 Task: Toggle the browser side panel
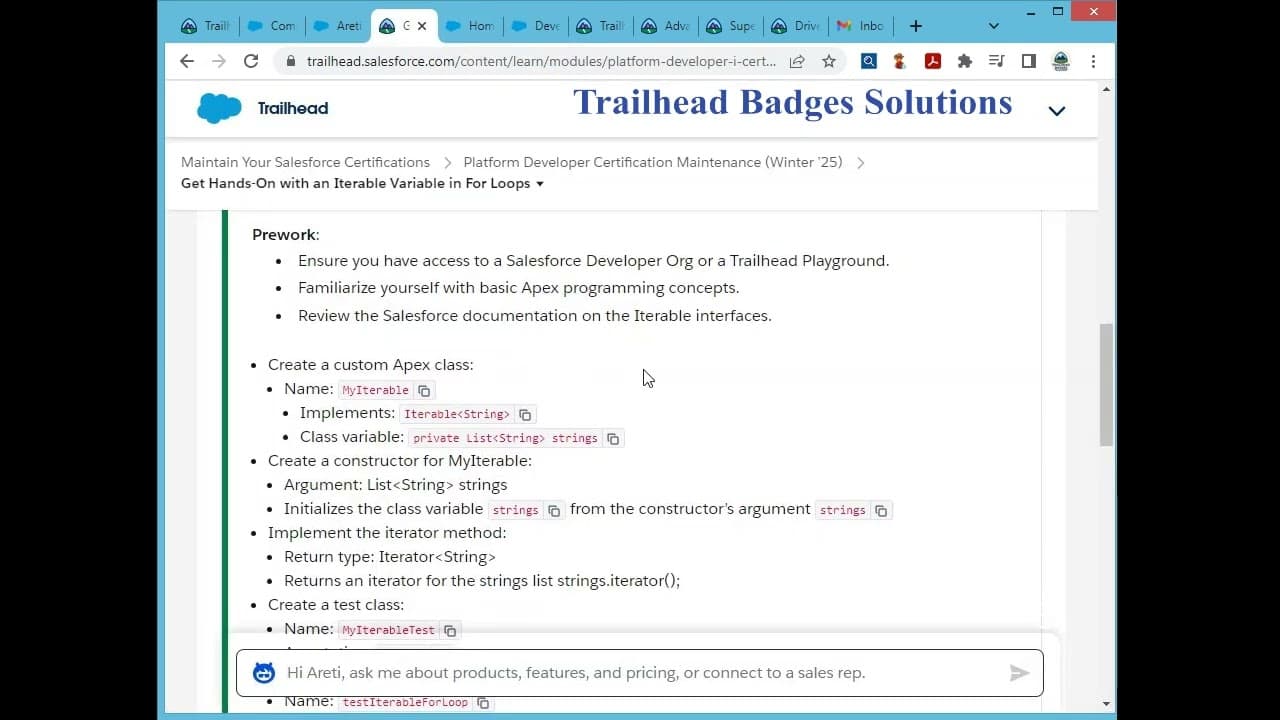[x=1028, y=61]
